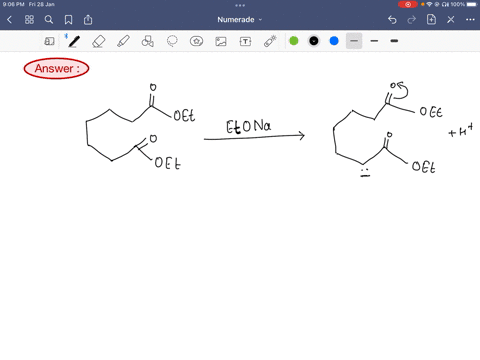Choose the black pen color

point(314,41)
